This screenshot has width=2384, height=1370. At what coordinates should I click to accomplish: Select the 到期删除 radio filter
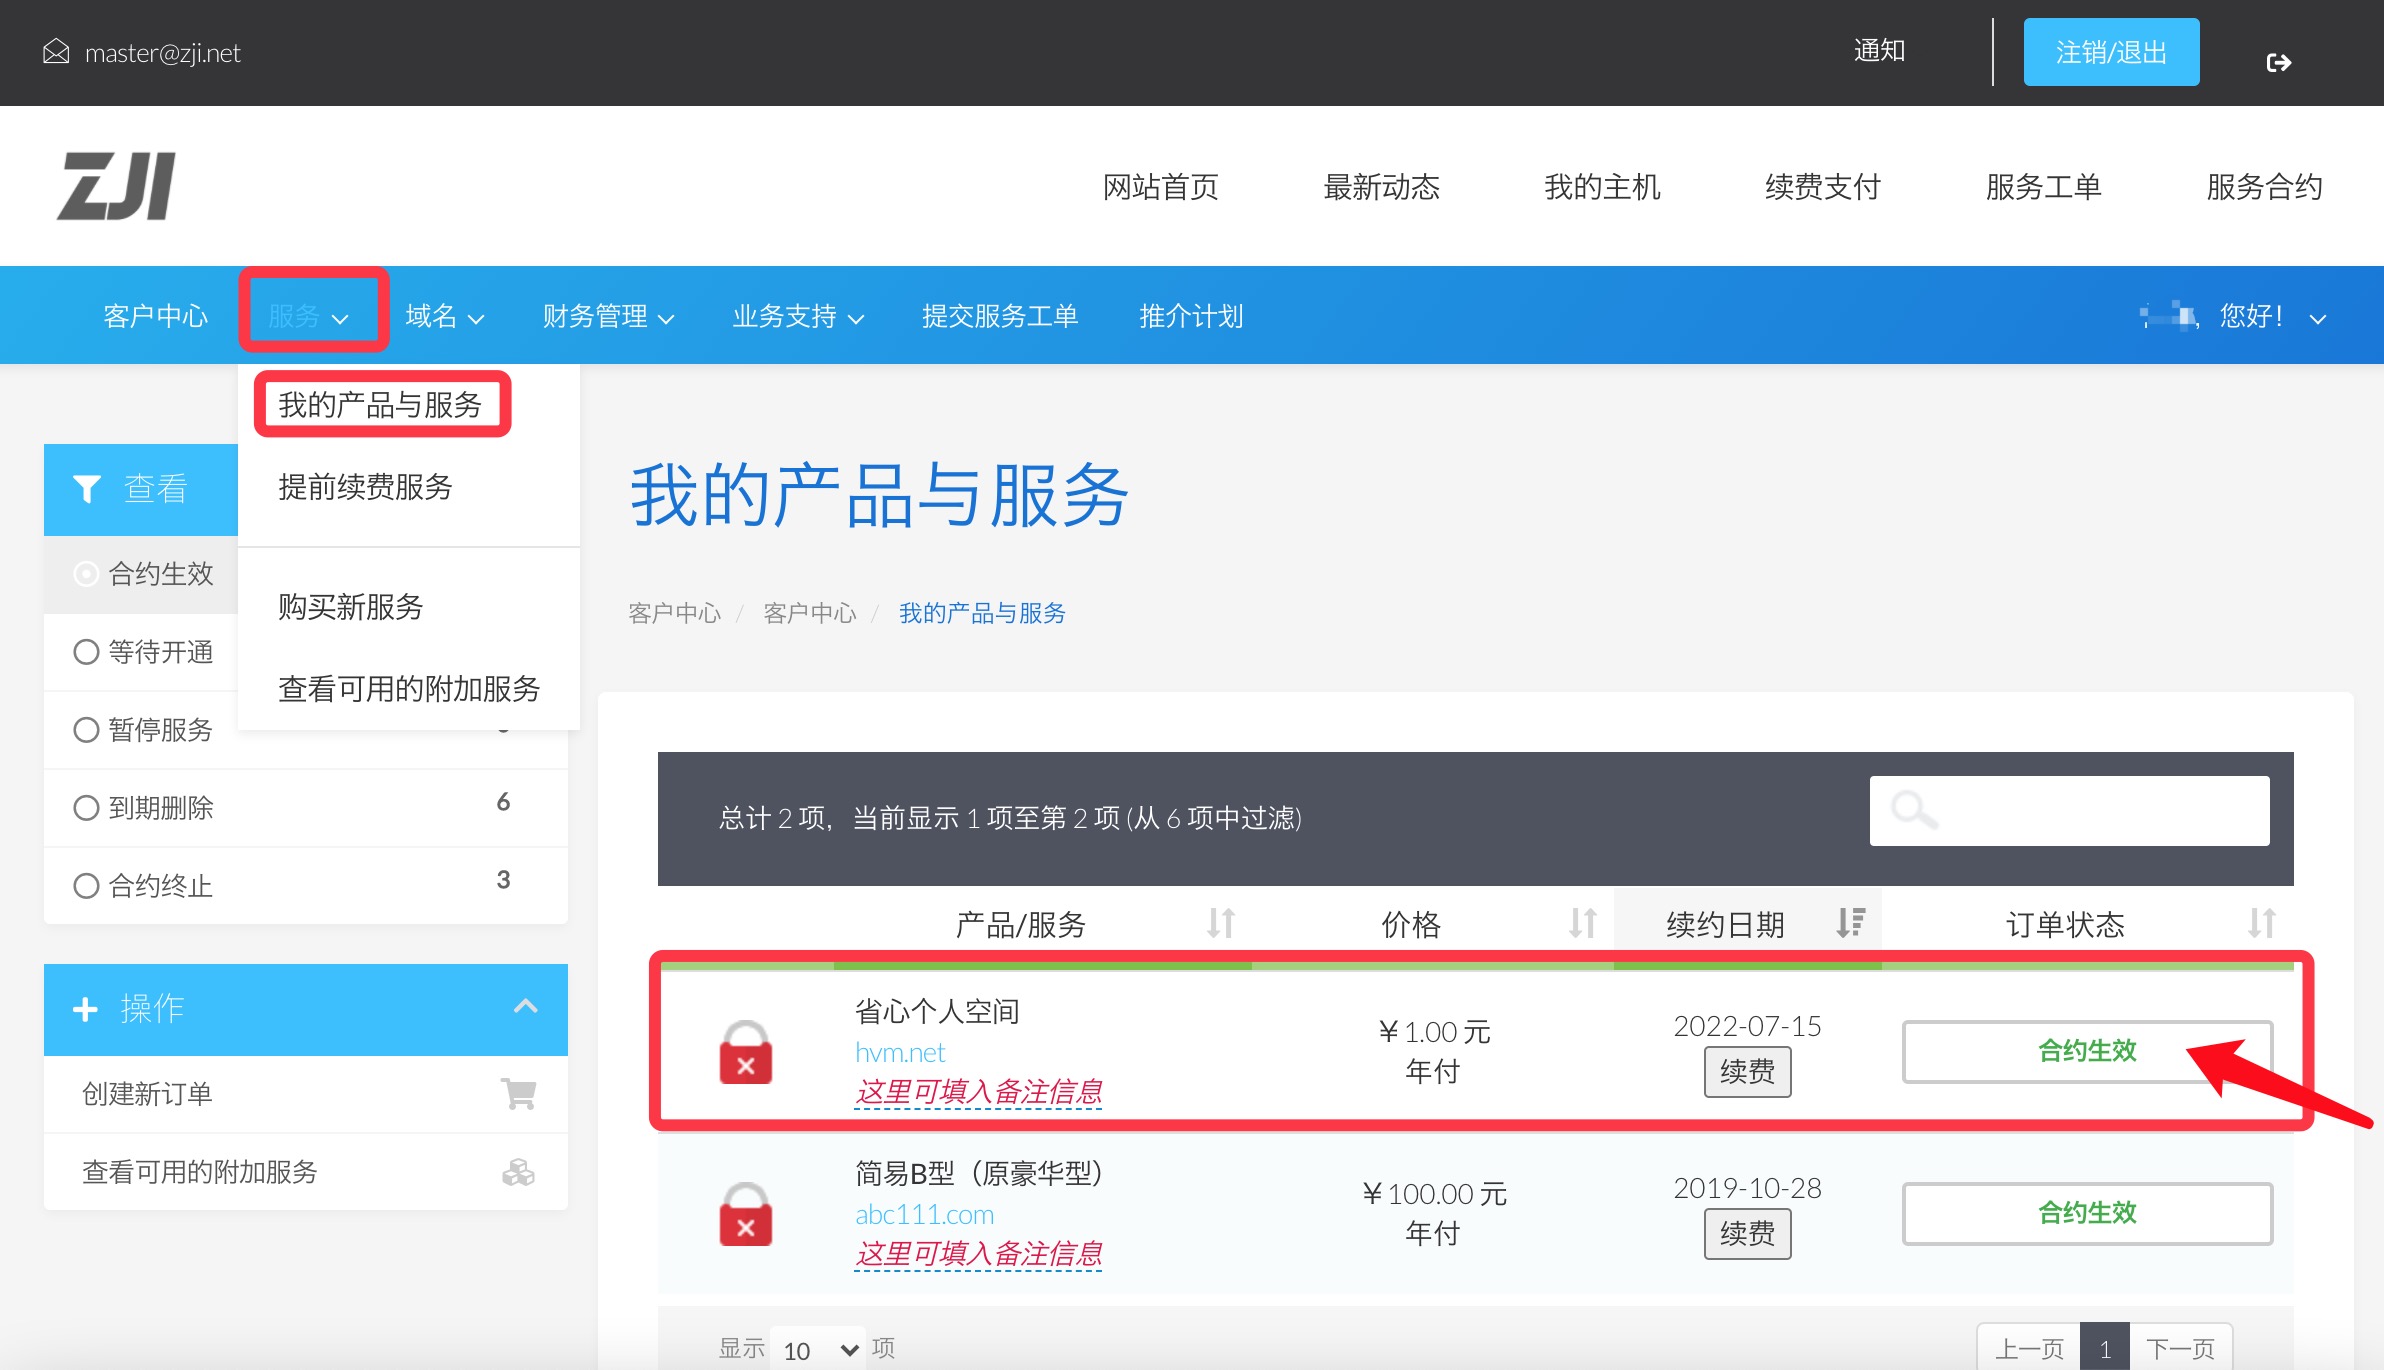click(86, 808)
